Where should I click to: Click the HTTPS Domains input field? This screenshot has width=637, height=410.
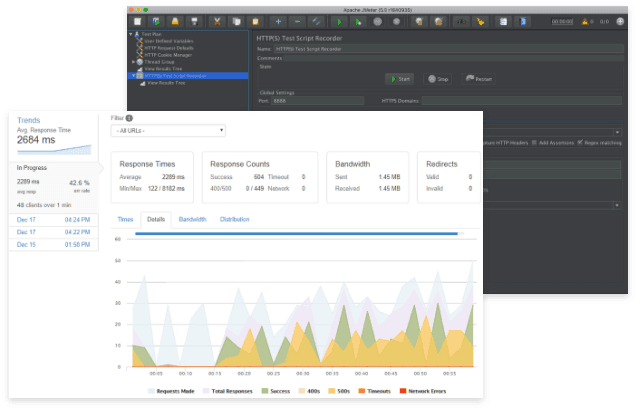point(522,101)
